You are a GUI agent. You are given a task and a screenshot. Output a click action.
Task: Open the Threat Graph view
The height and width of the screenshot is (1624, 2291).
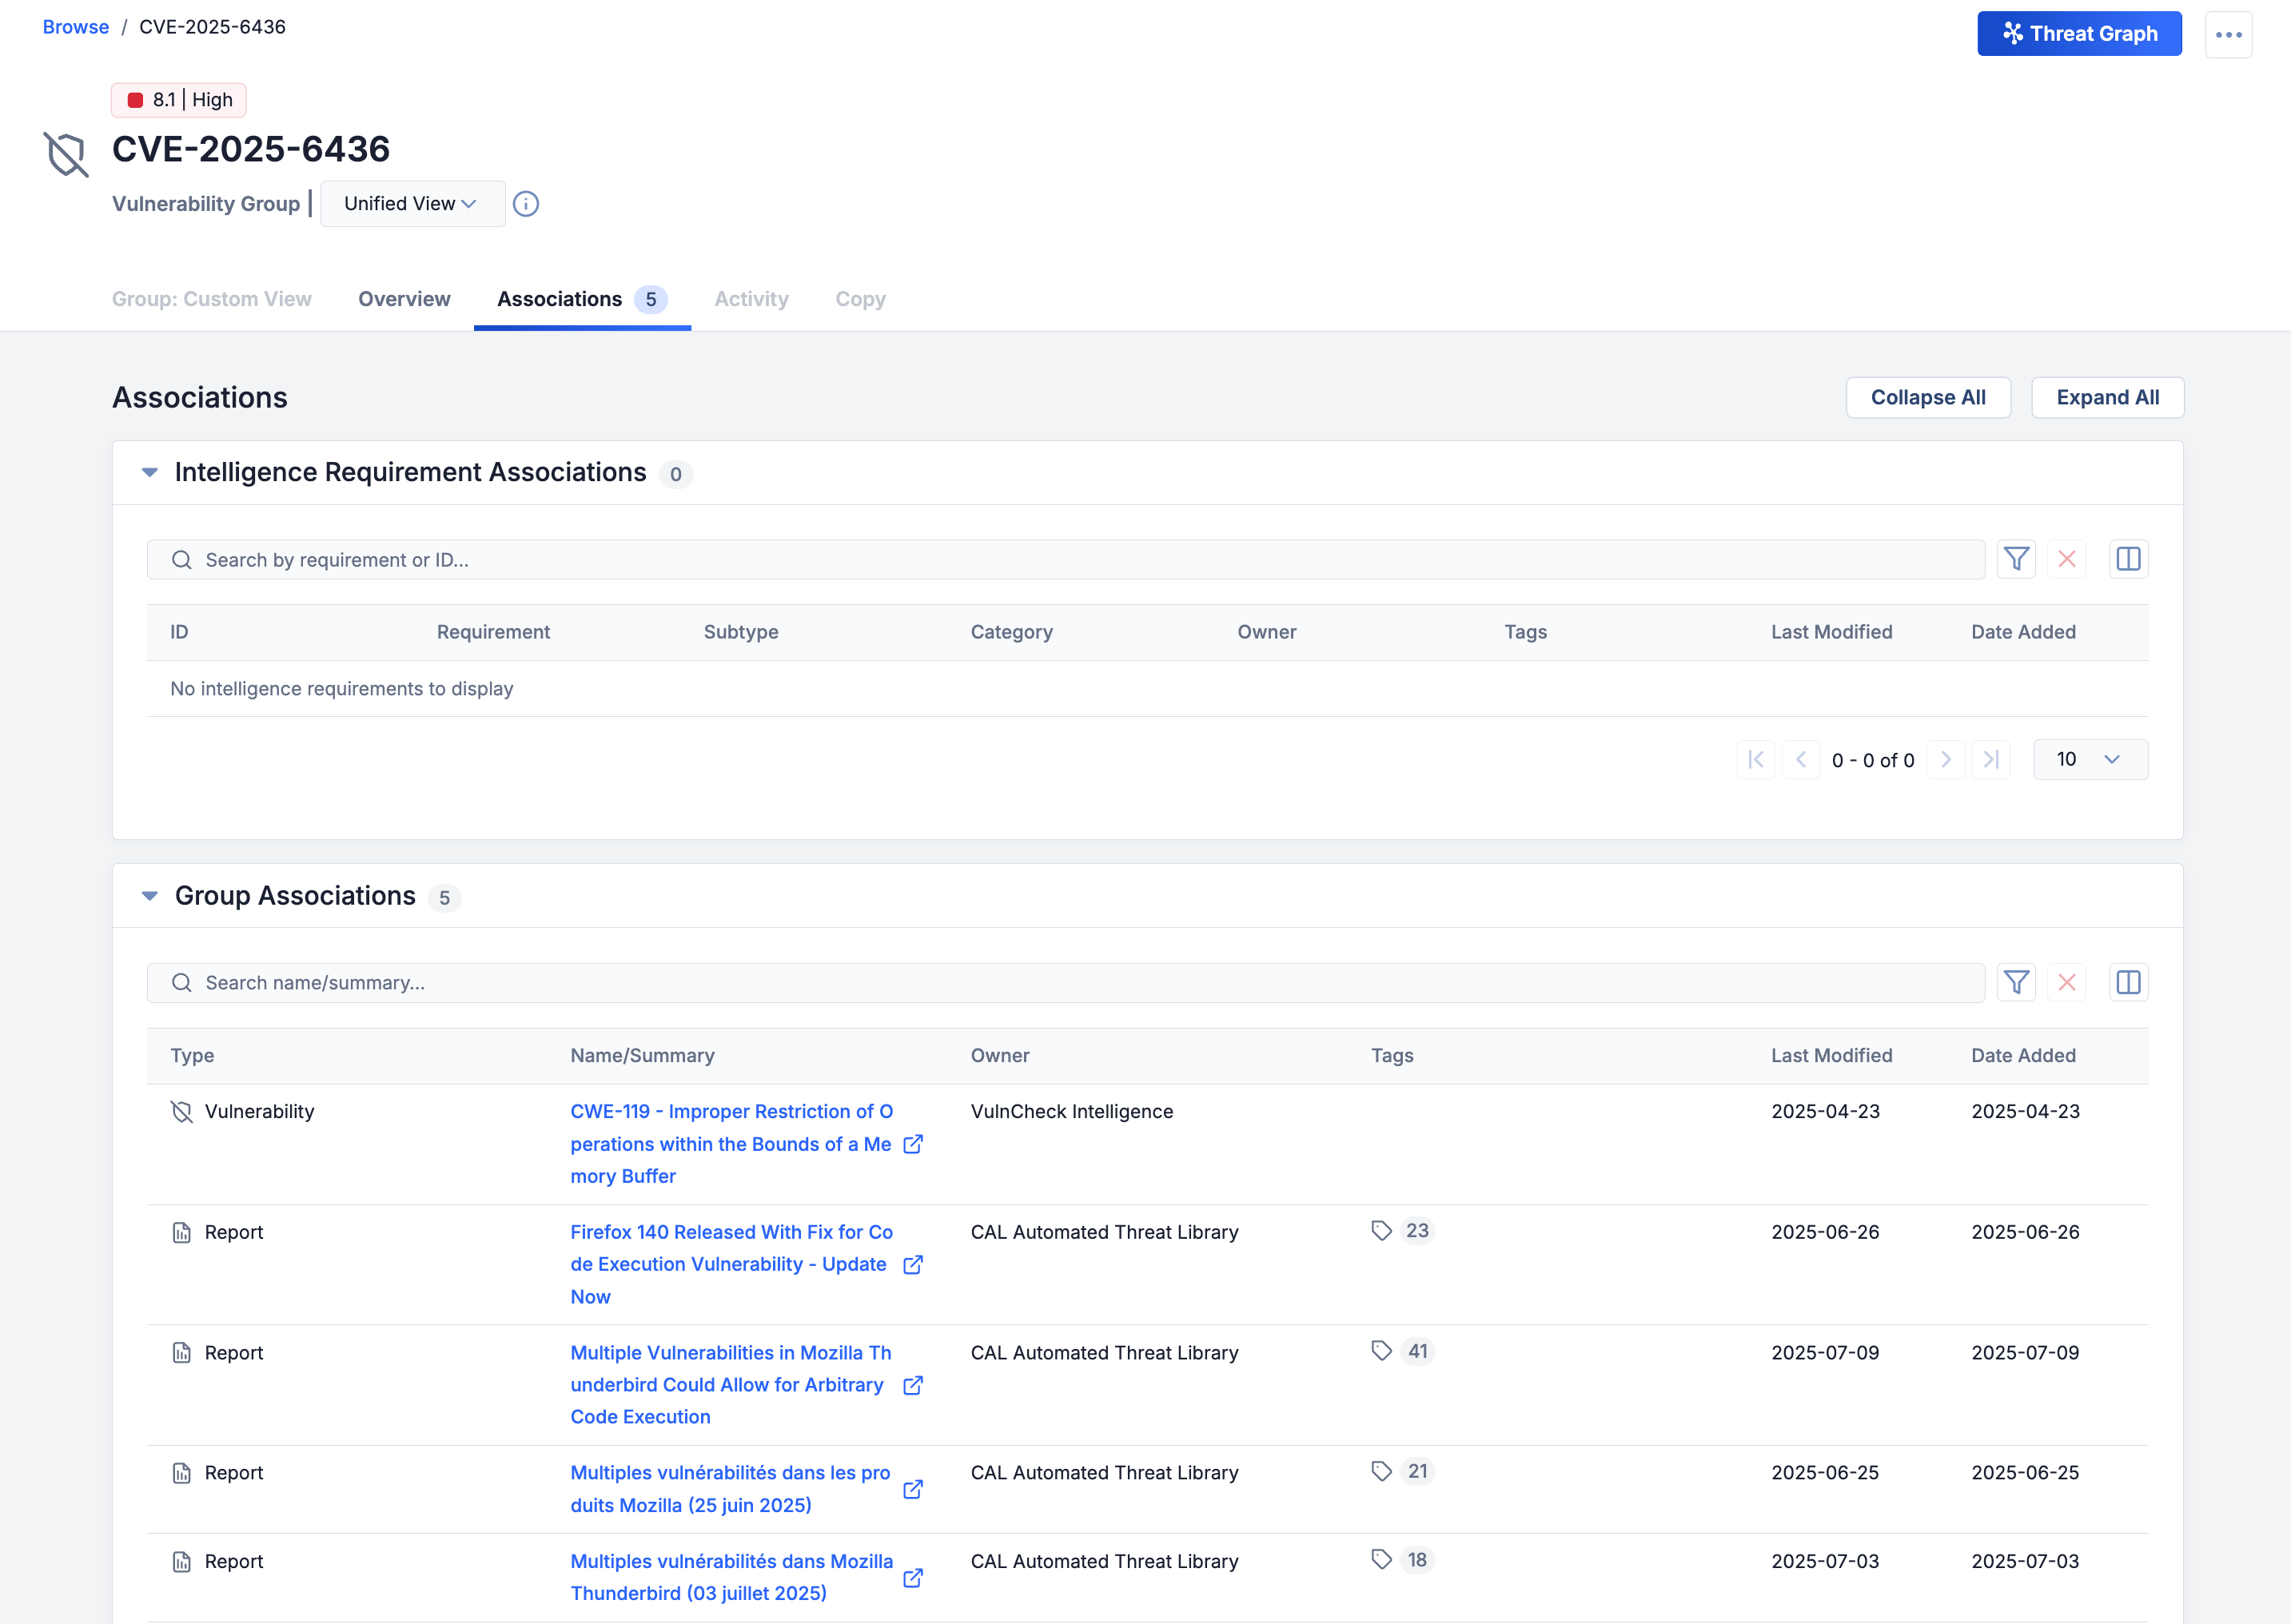[x=2079, y=34]
